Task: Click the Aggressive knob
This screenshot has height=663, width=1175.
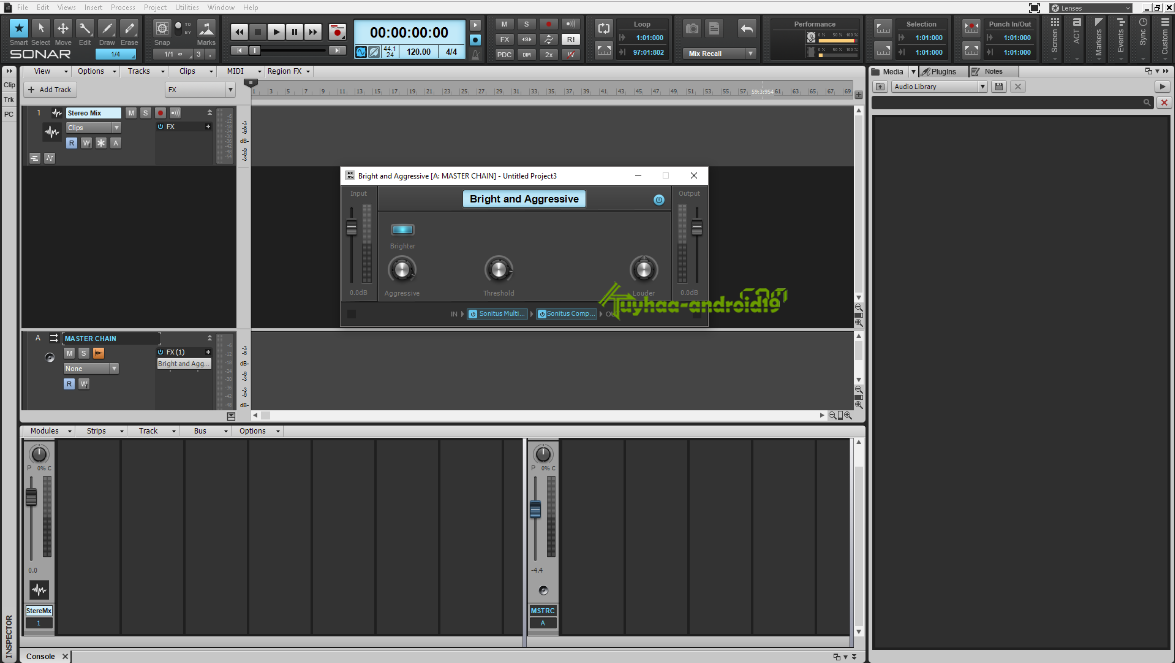Action: (x=402, y=270)
